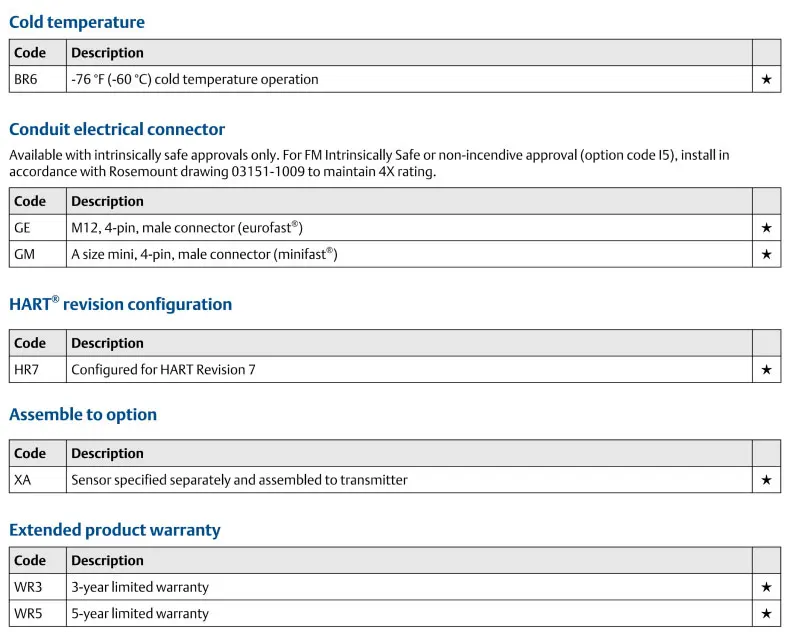
Task: Click the star icon in GM row
Action: click(x=766, y=254)
